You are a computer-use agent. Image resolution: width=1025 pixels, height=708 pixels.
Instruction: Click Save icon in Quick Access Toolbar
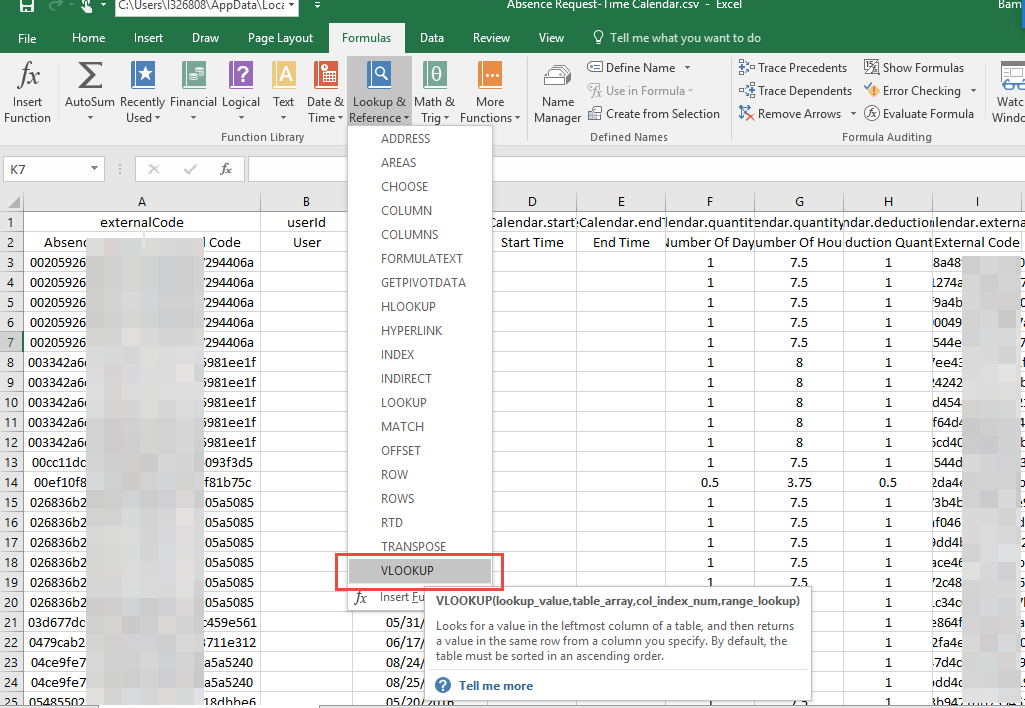pyautogui.click(x=27, y=6)
